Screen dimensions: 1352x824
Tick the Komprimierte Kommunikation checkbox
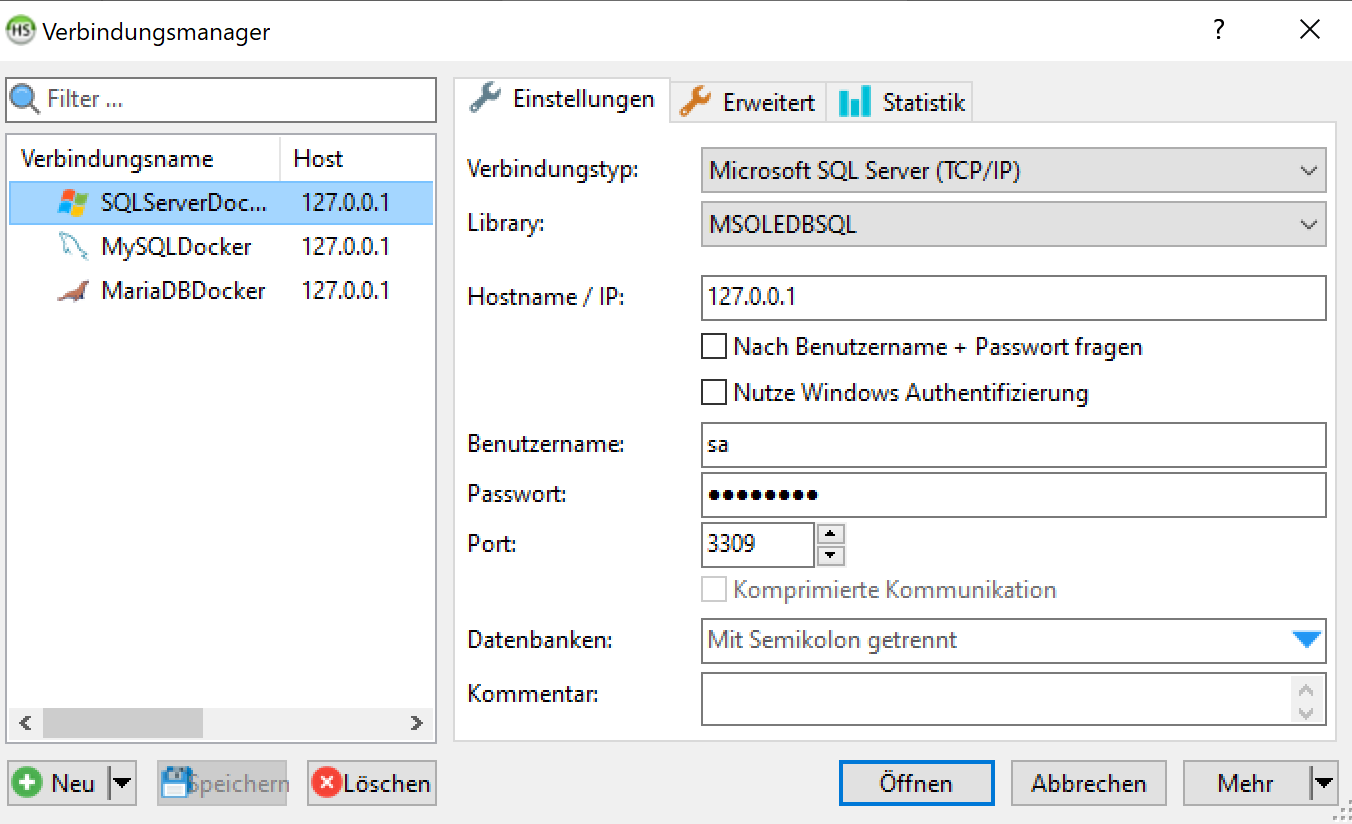[x=714, y=590]
